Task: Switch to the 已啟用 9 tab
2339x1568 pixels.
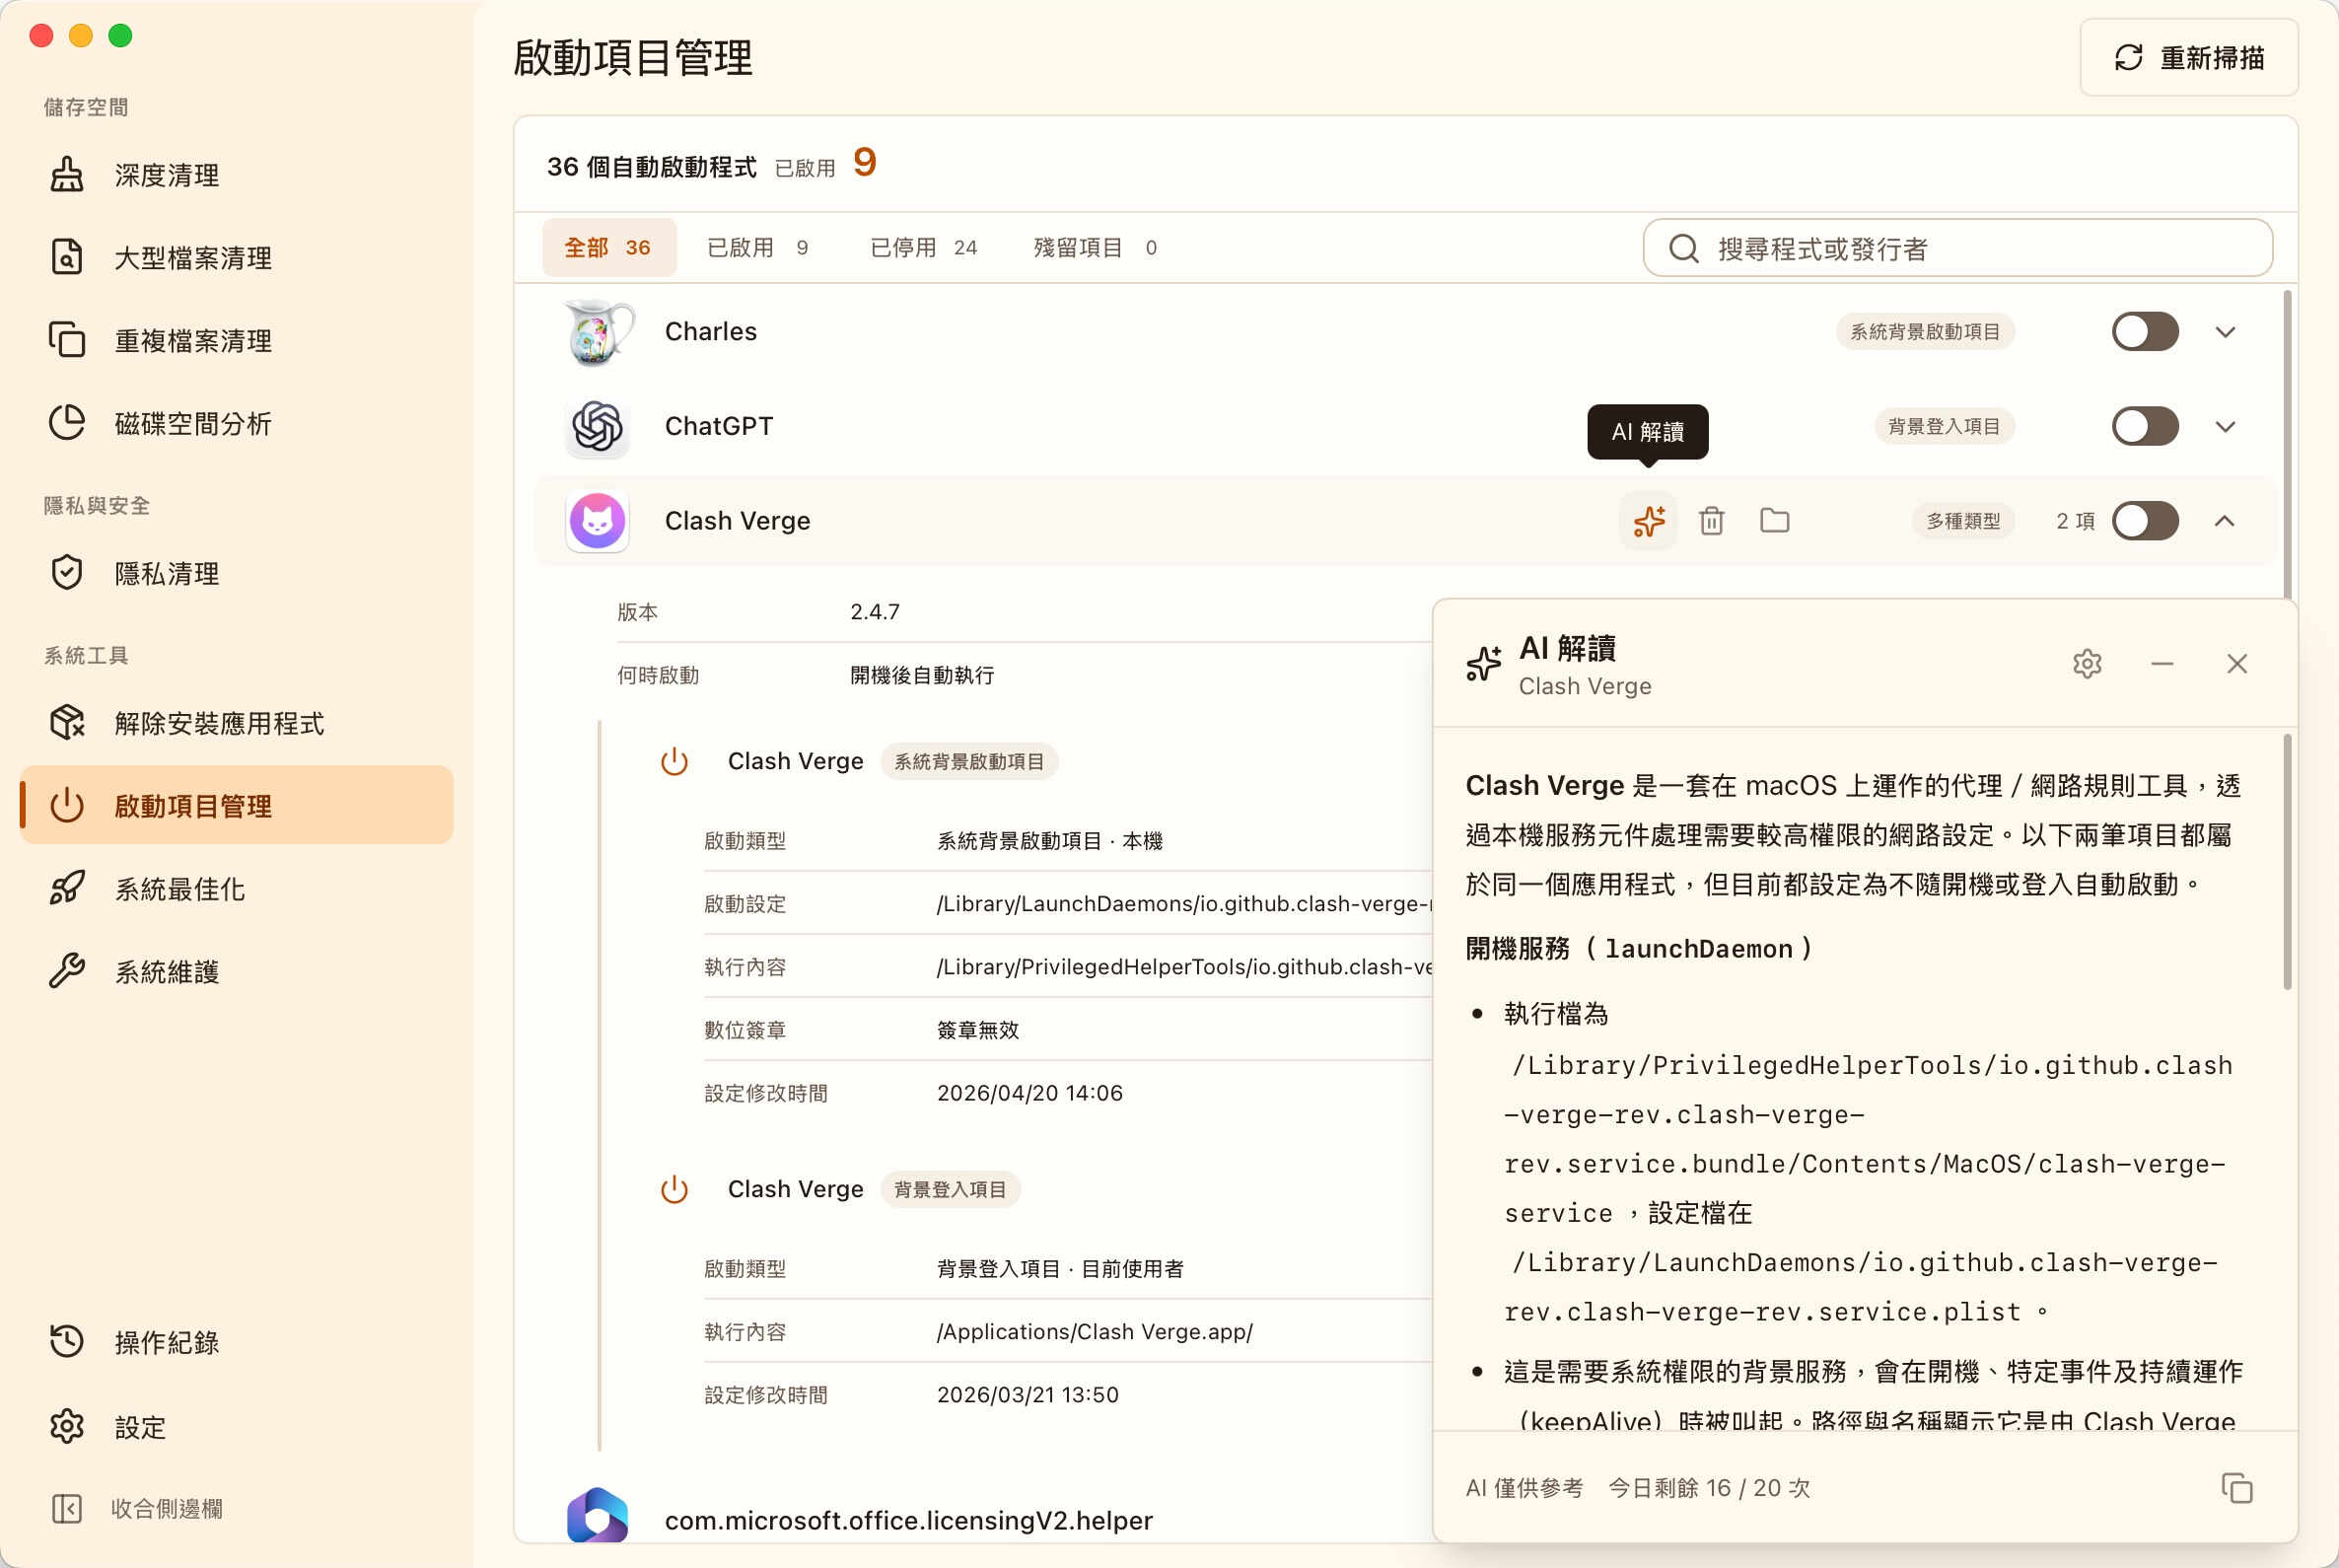Action: (x=757, y=247)
